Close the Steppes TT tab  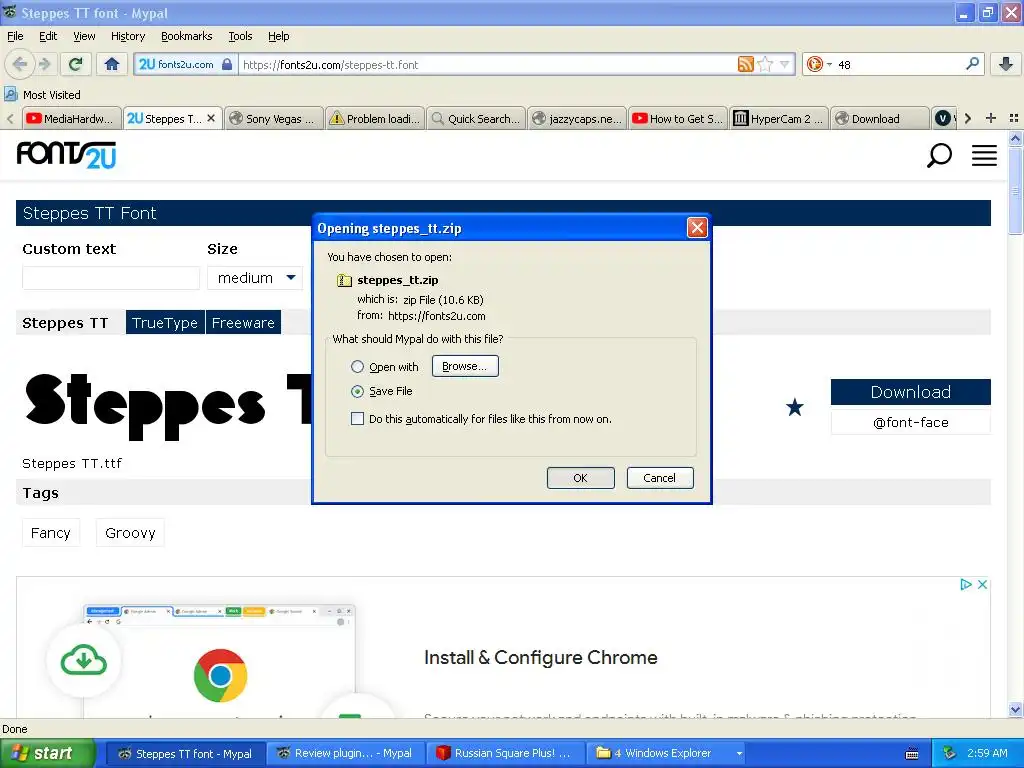(x=211, y=118)
